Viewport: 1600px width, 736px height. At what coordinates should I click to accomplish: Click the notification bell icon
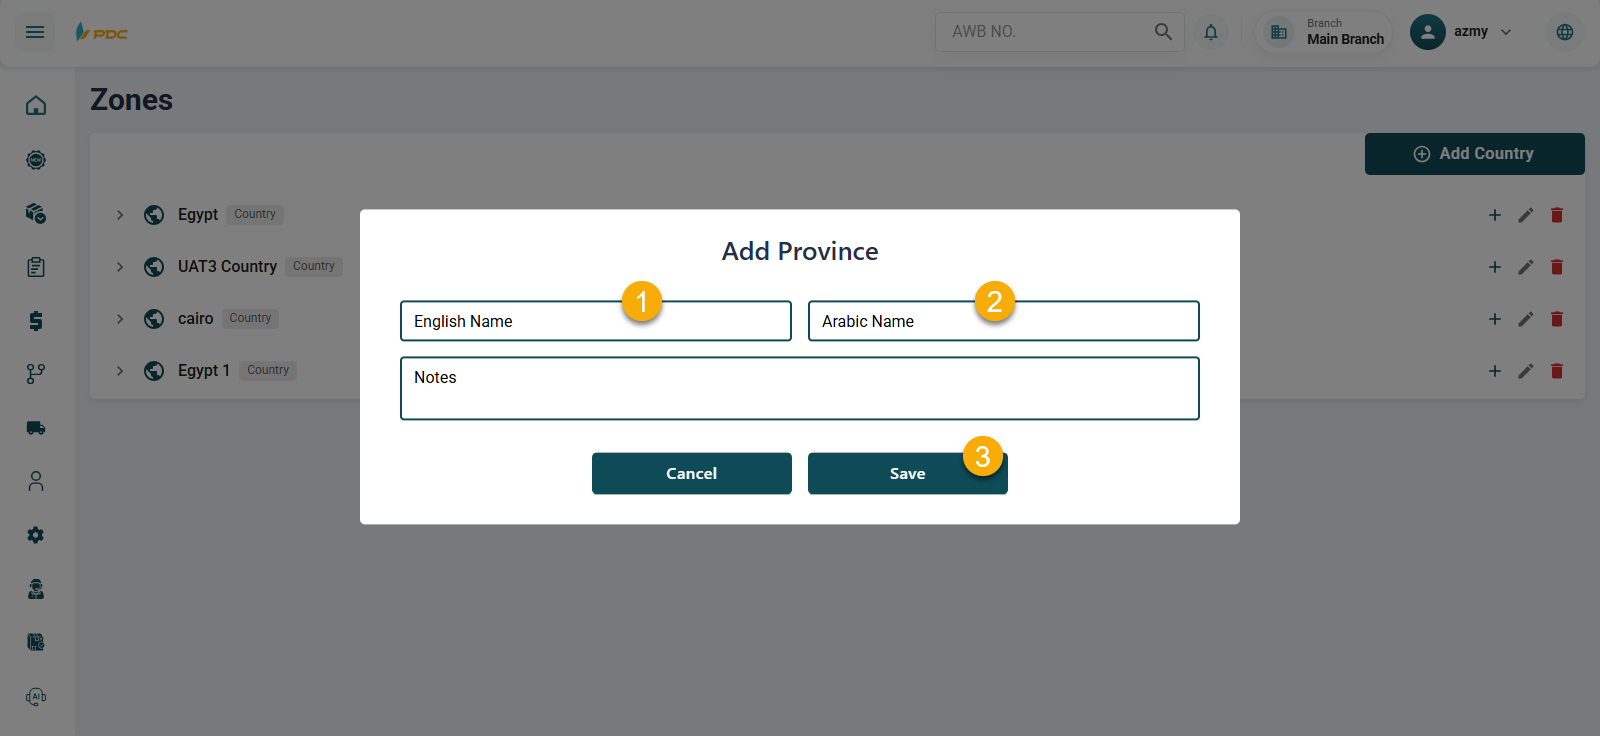1211,32
